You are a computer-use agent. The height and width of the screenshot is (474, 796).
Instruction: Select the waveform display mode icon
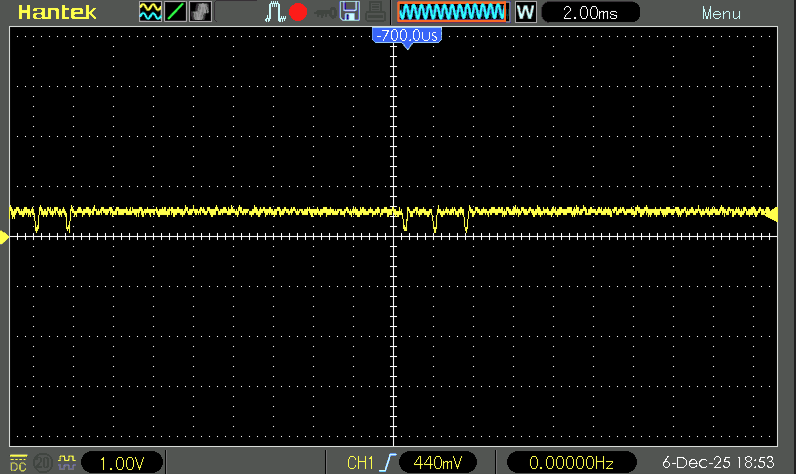150,13
